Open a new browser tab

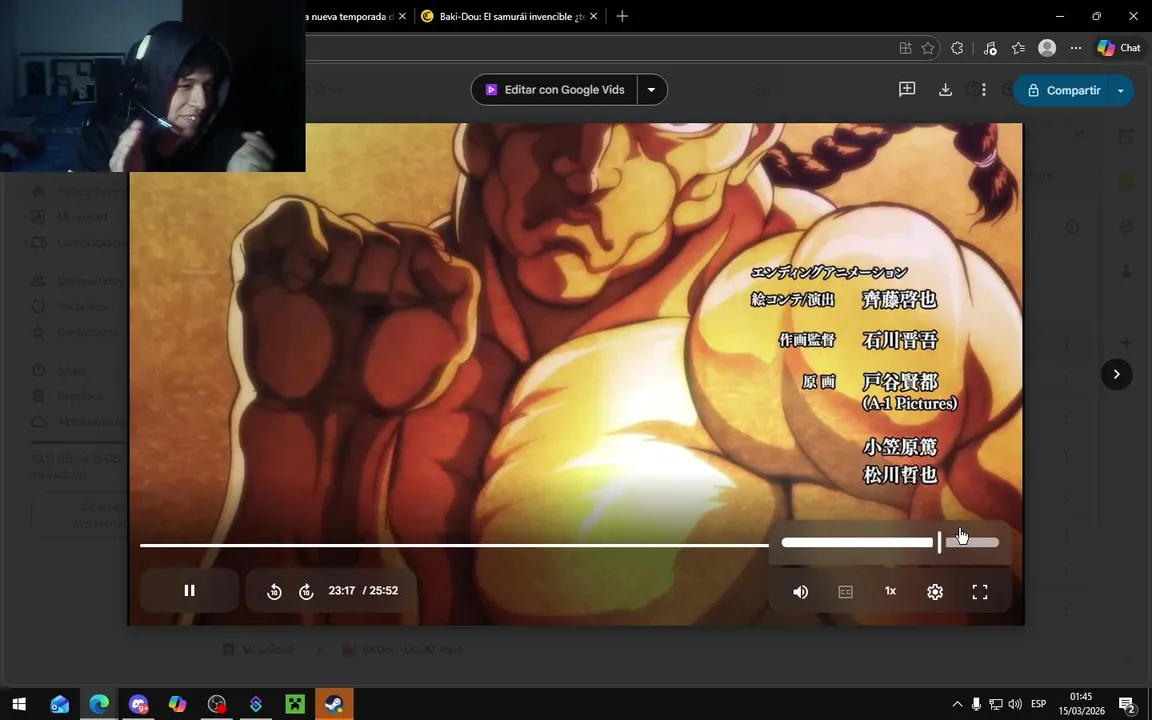click(622, 16)
